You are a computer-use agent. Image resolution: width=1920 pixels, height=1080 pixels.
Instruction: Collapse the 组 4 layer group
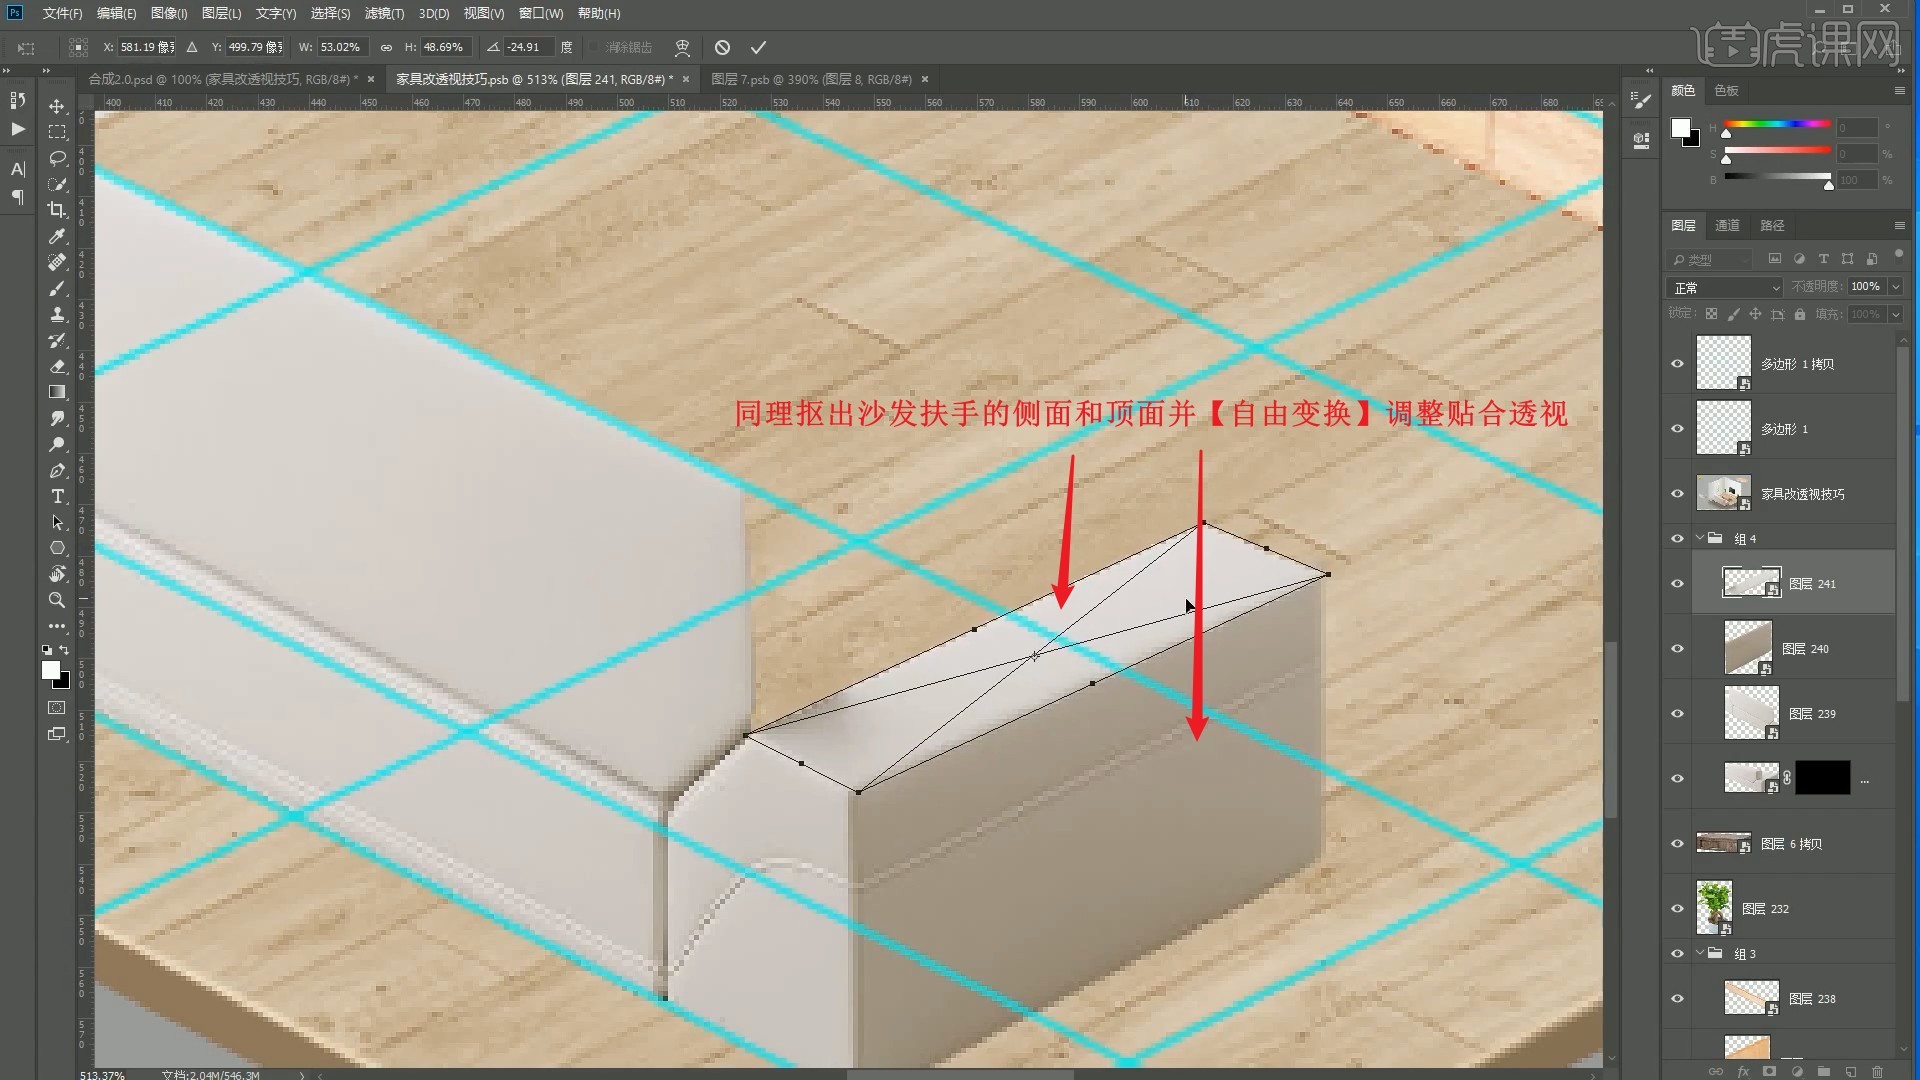tap(1700, 538)
